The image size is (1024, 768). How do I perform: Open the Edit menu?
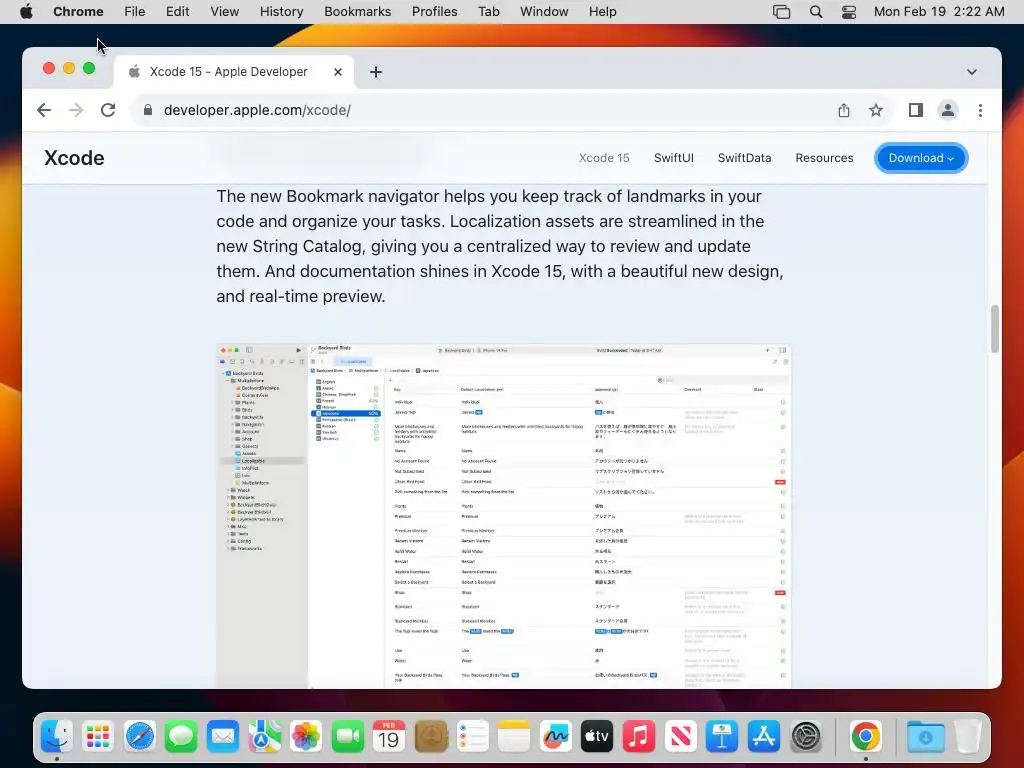(177, 12)
